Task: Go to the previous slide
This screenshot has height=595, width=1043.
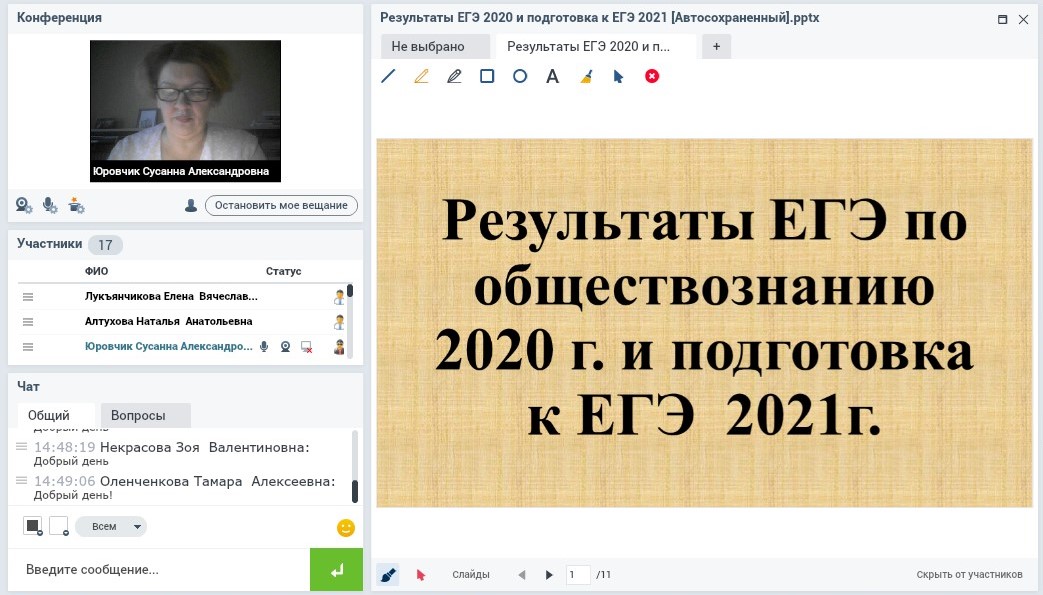Action: point(522,574)
